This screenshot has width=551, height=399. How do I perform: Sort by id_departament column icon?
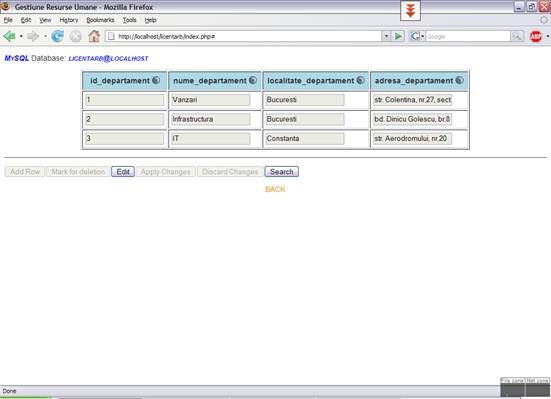[x=156, y=81]
